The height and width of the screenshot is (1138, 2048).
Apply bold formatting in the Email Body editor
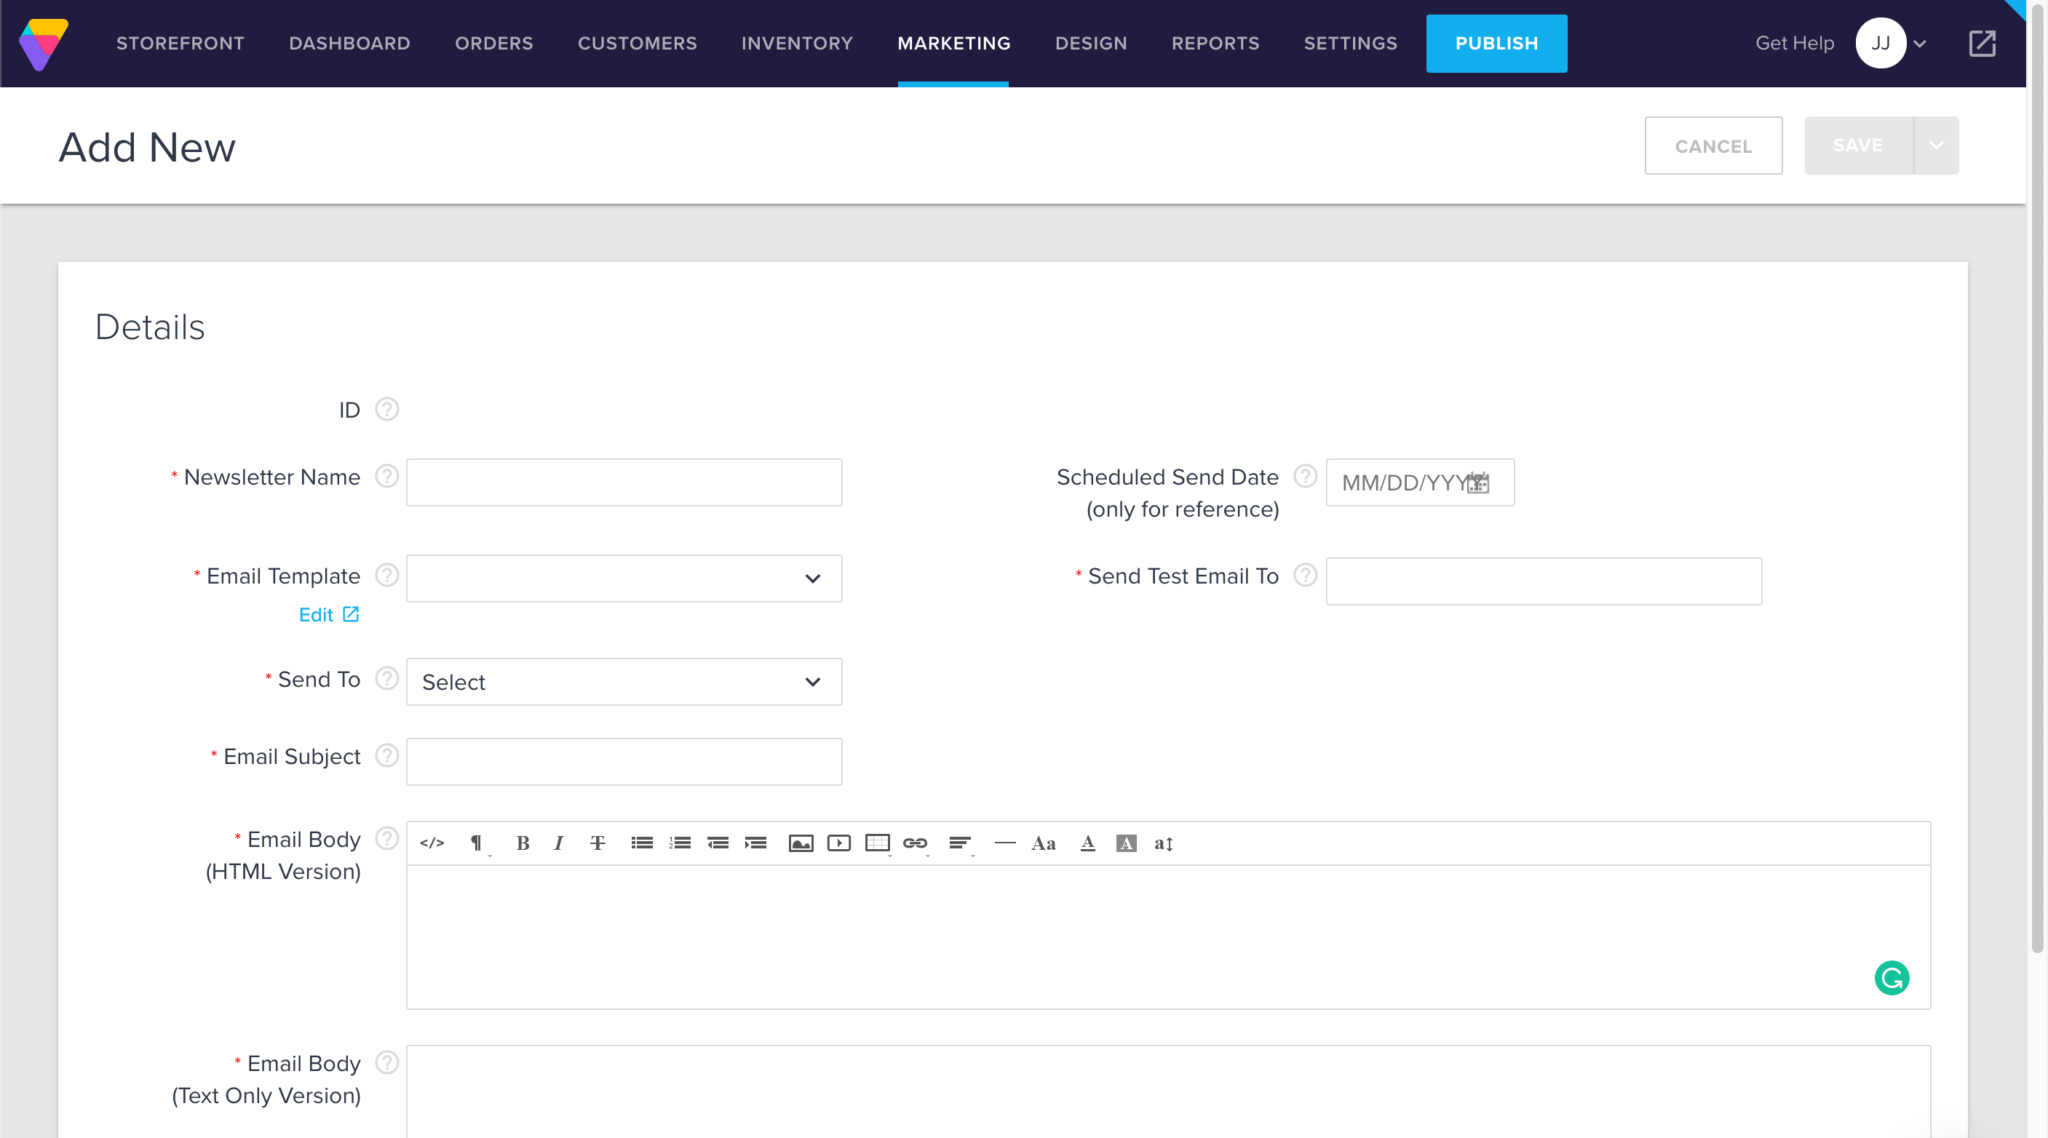click(522, 843)
